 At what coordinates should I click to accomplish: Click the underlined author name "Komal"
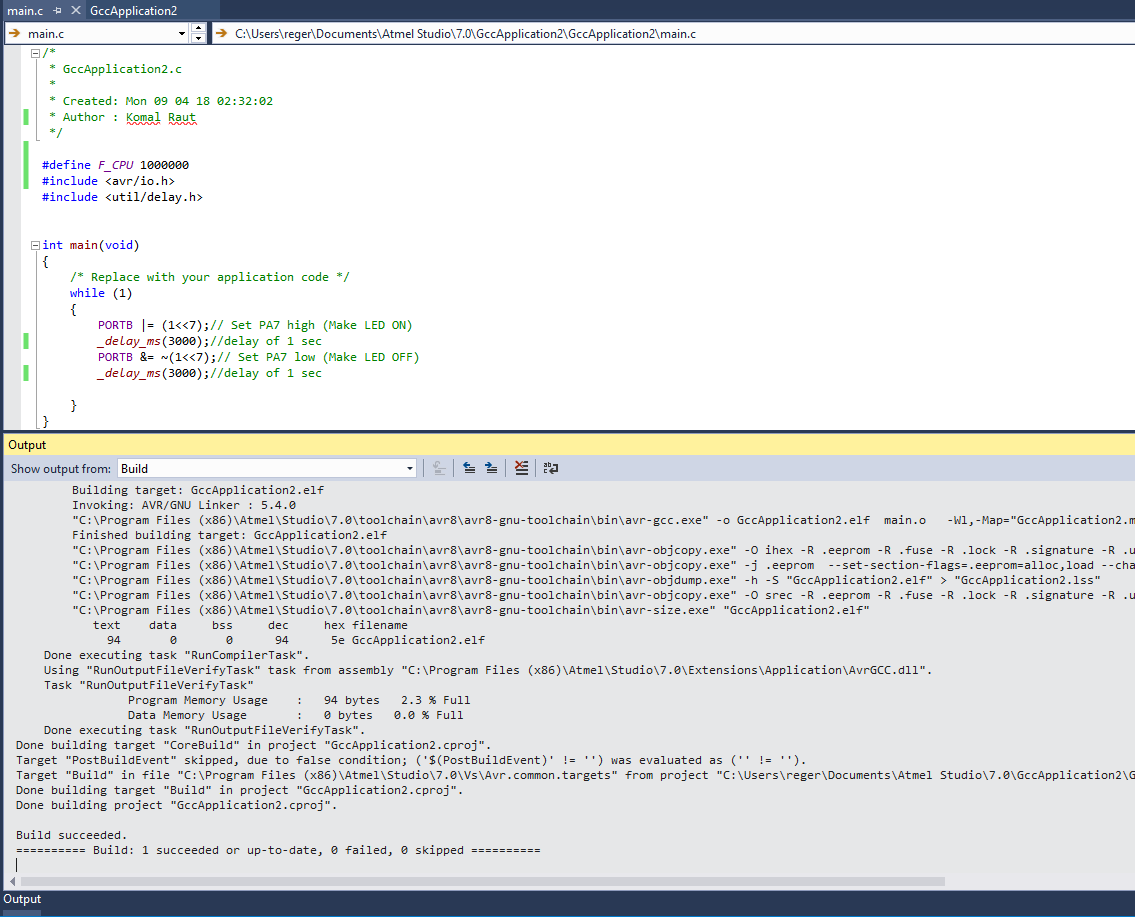(x=143, y=117)
